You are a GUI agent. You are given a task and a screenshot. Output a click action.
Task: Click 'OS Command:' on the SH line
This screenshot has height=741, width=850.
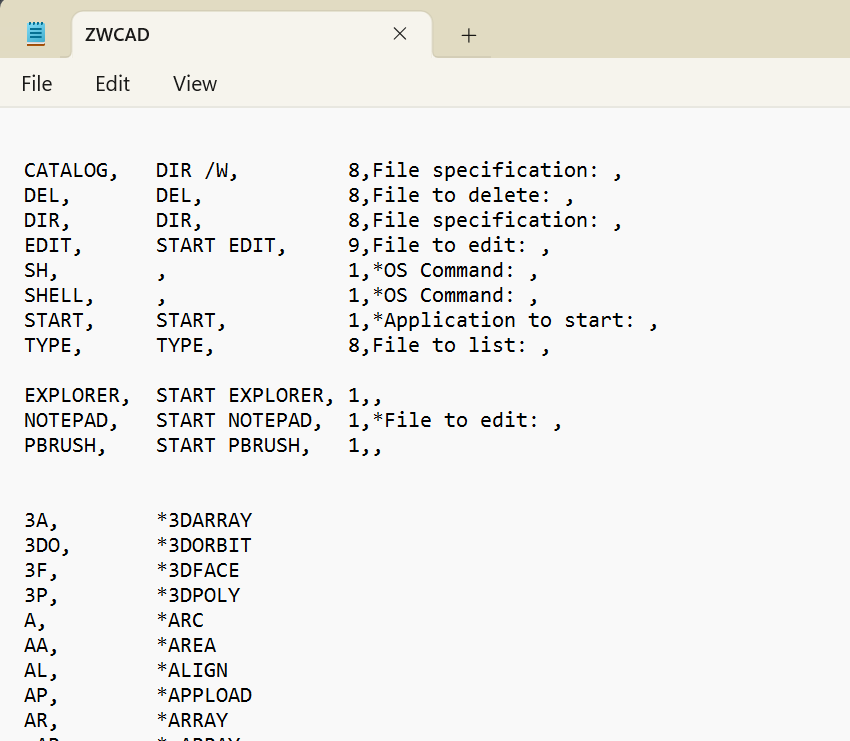coord(449,270)
